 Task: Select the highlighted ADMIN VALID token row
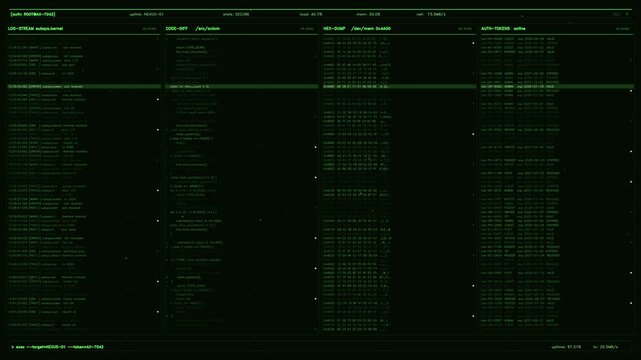coord(557,87)
